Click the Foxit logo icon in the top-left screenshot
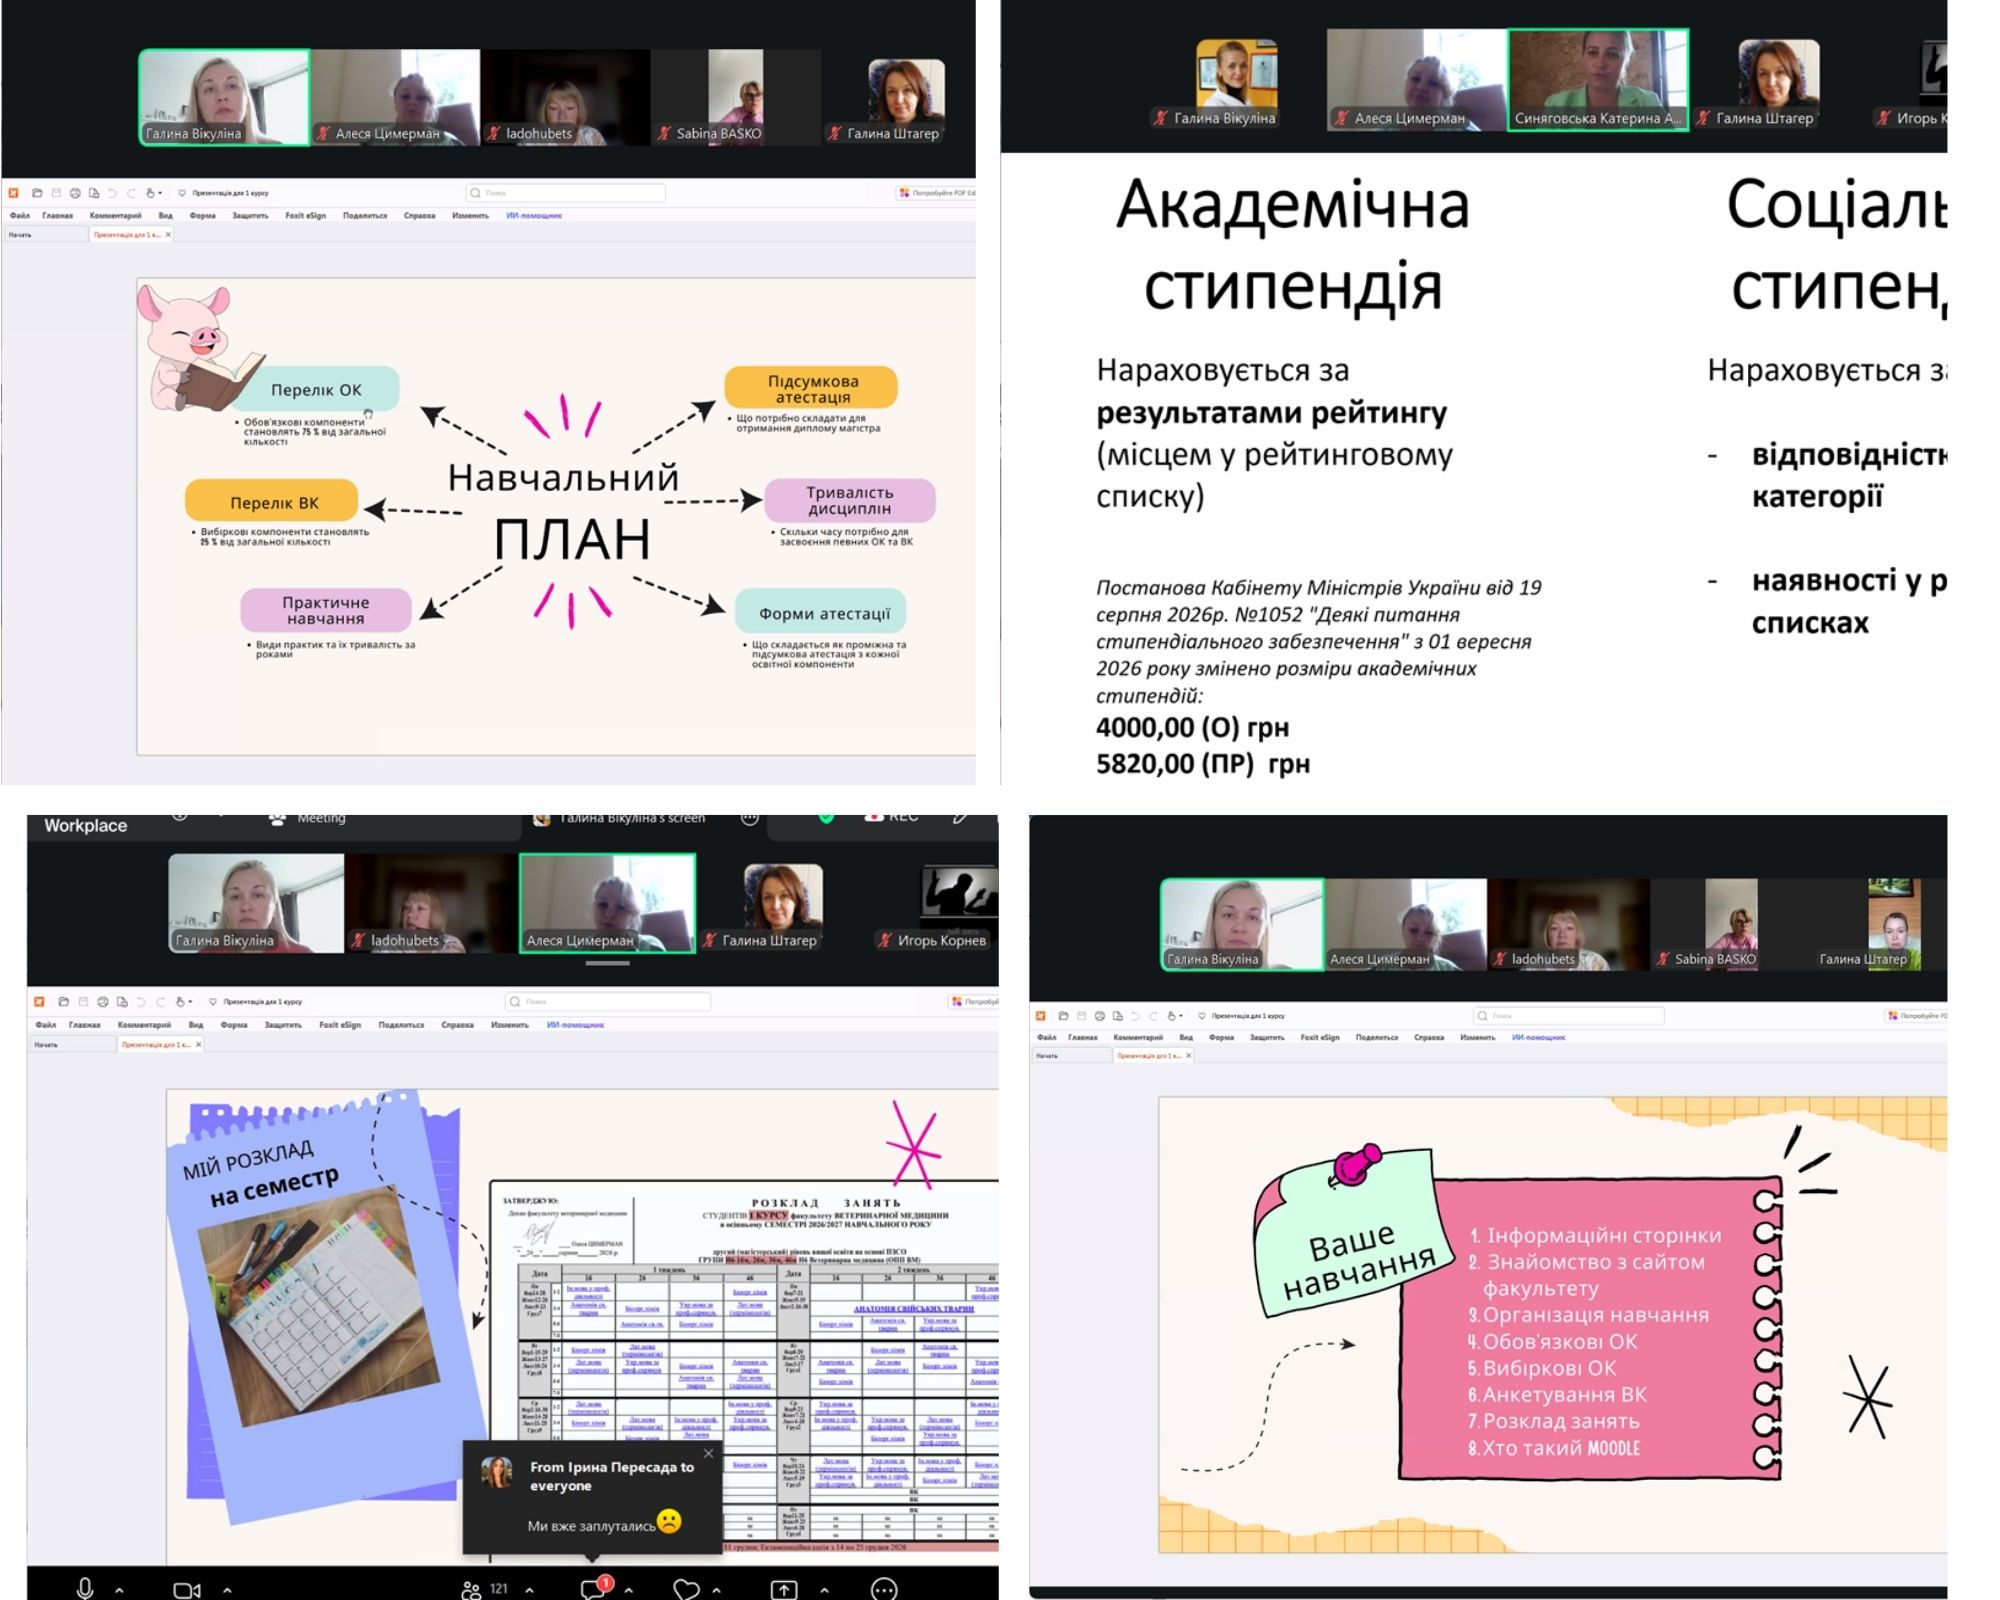2000x1600 pixels. [14, 193]
